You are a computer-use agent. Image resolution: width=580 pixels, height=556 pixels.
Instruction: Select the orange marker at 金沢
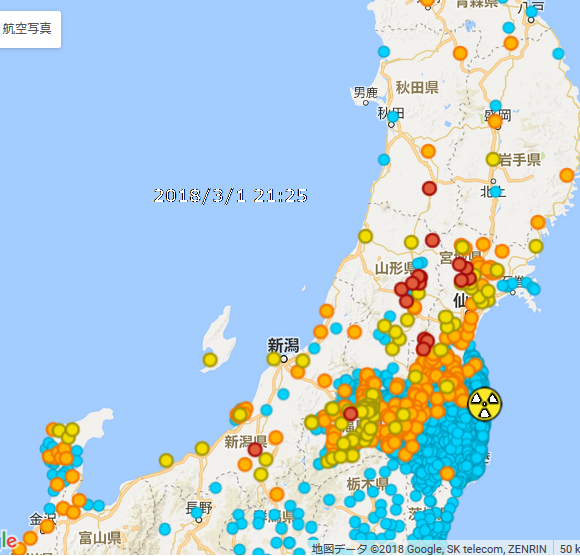point(47,526)
